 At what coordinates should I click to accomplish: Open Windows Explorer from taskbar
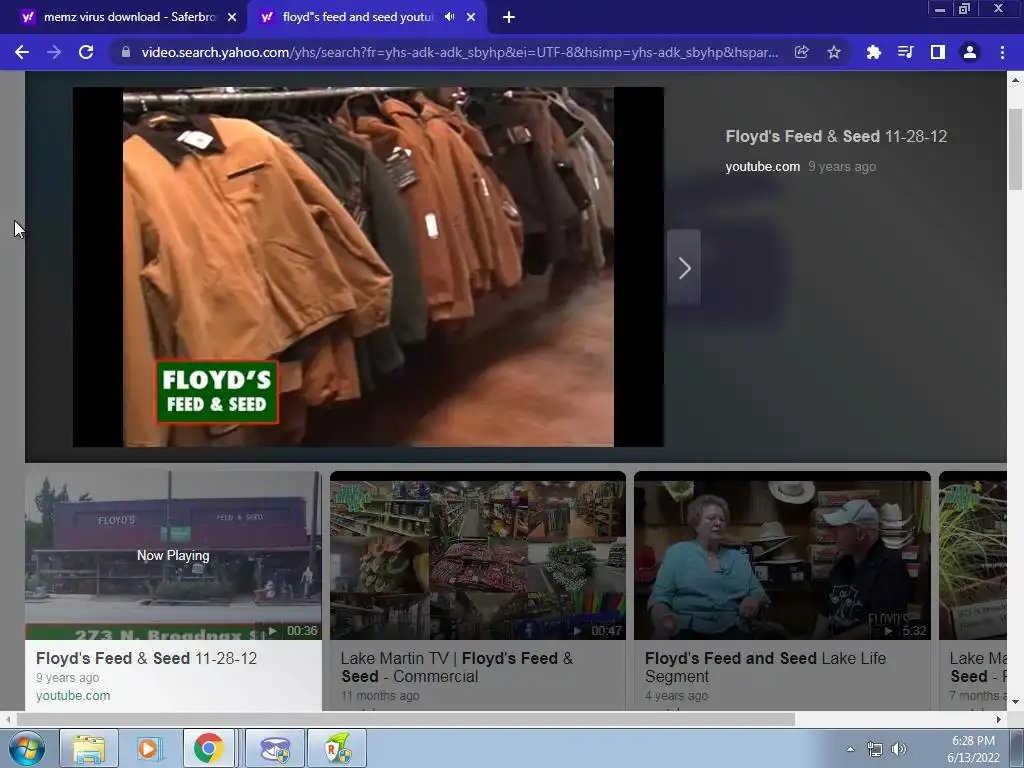coord(89,748)
